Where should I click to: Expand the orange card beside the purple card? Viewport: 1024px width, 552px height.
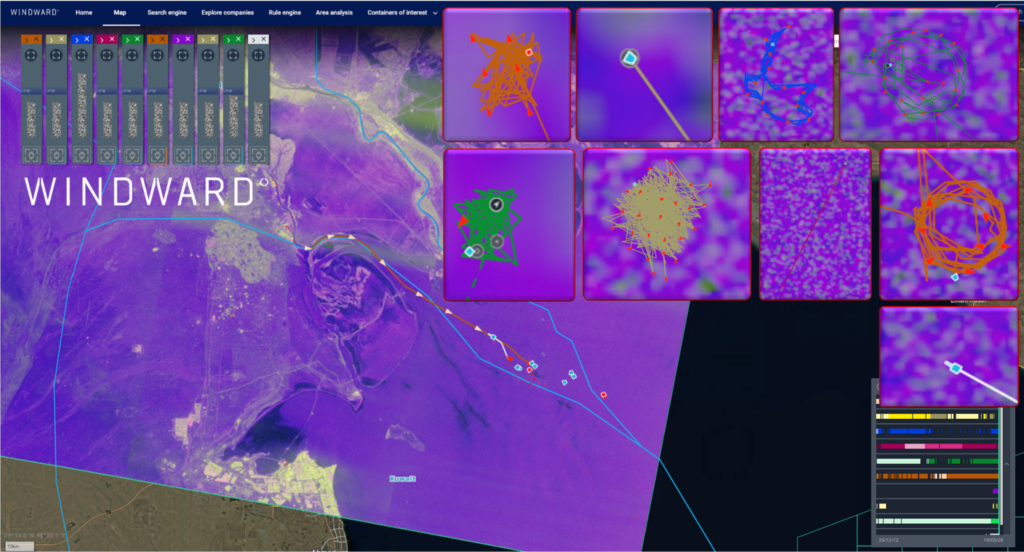pos(152,40)
